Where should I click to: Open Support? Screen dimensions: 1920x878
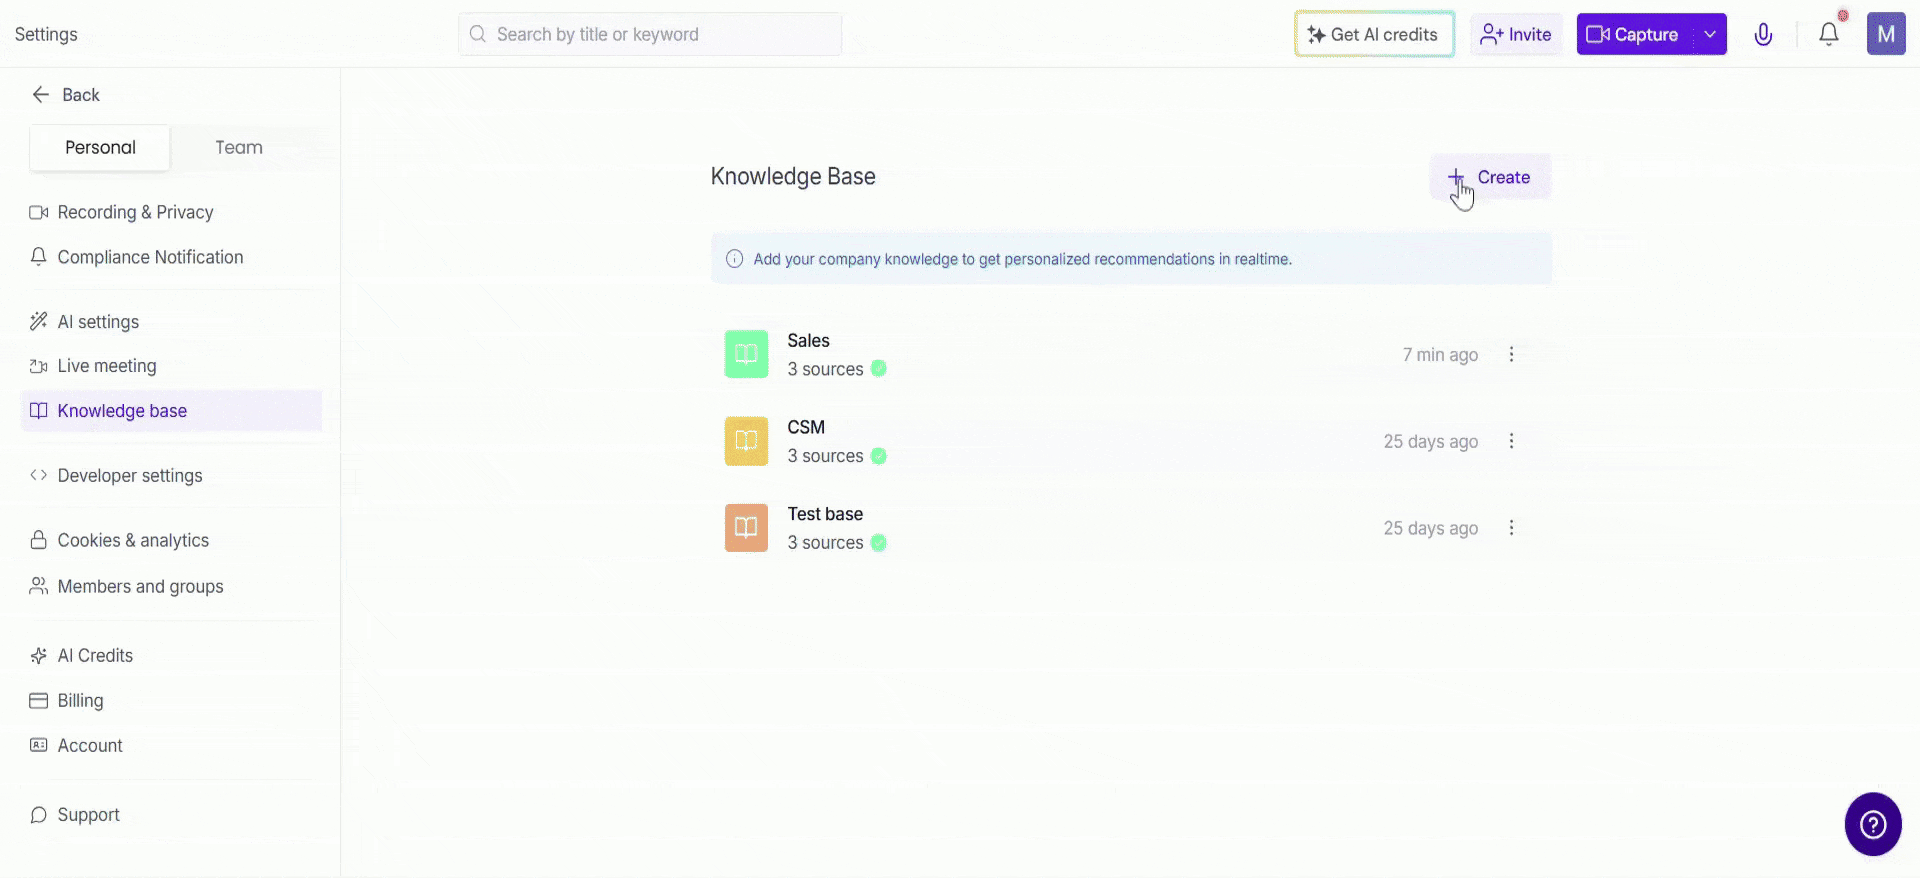(171, 815)
